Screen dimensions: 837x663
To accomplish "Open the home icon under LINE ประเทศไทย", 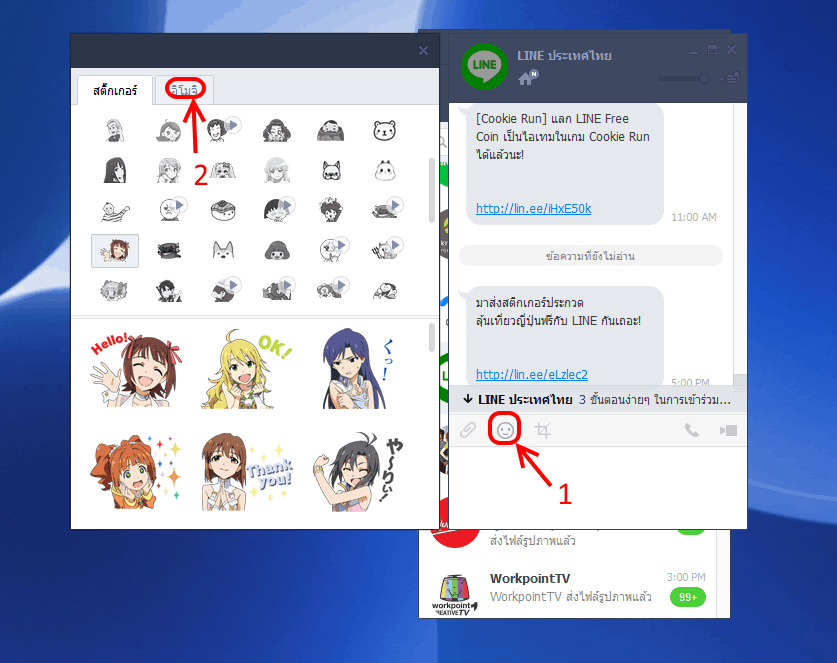I will point(527,78).
